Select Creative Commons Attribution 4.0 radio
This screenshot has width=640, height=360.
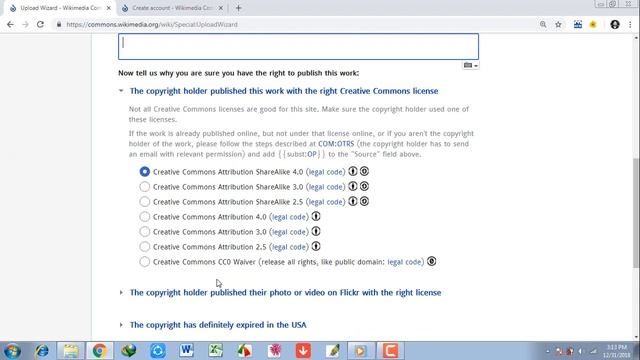144,217
